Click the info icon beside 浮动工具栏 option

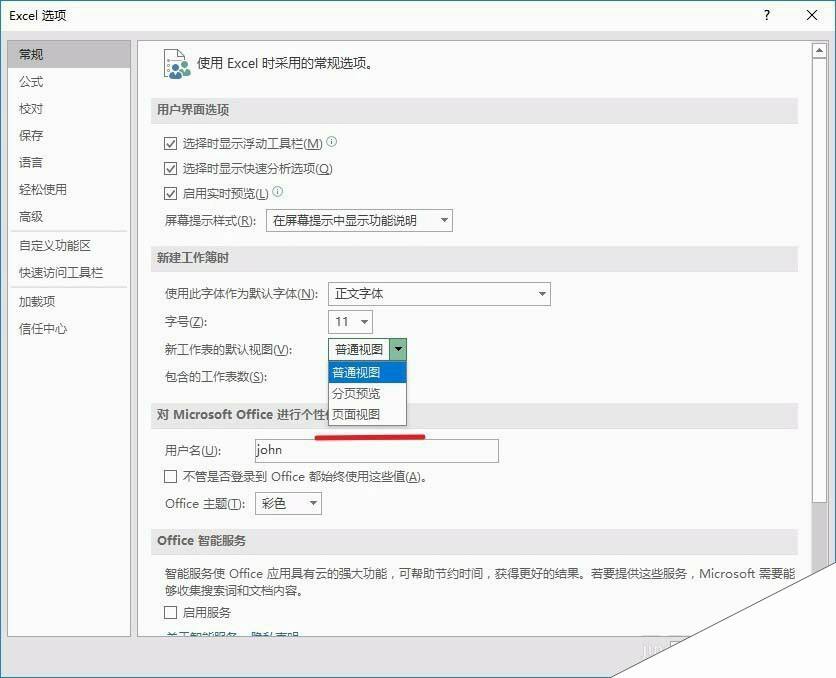tap(332, 142)
